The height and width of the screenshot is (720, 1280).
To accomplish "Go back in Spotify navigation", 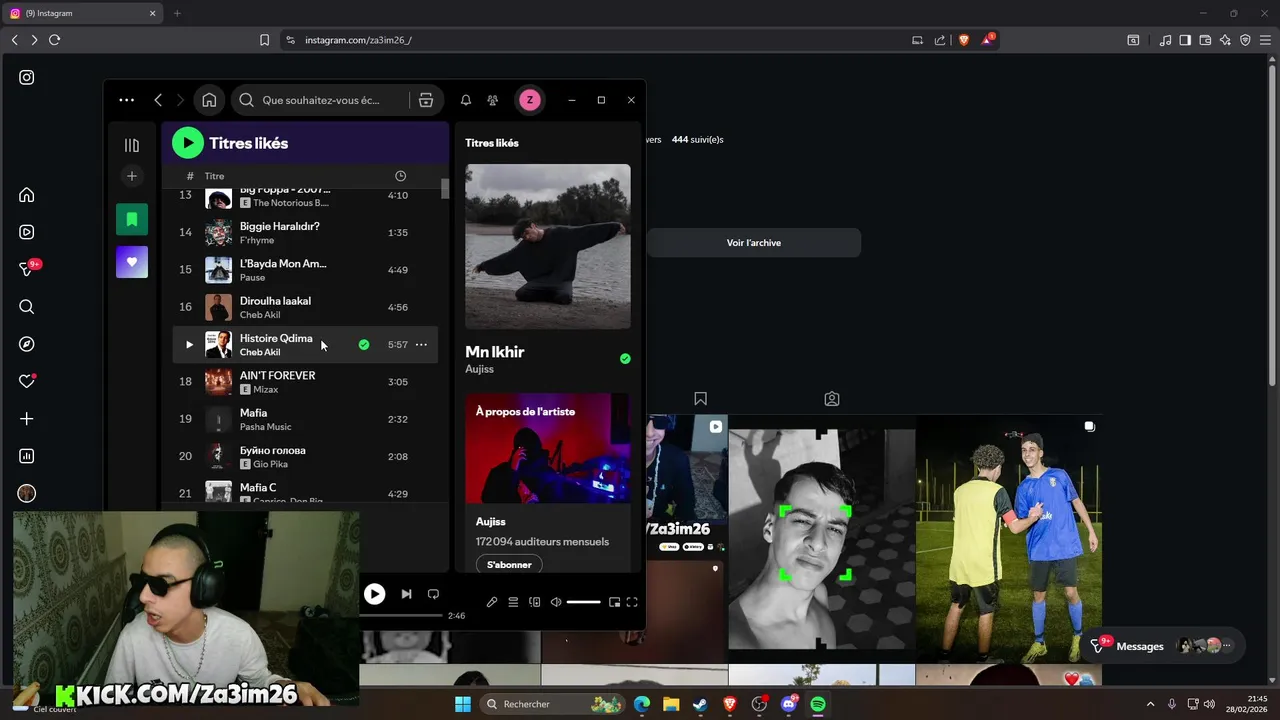I will click(158, 100).
